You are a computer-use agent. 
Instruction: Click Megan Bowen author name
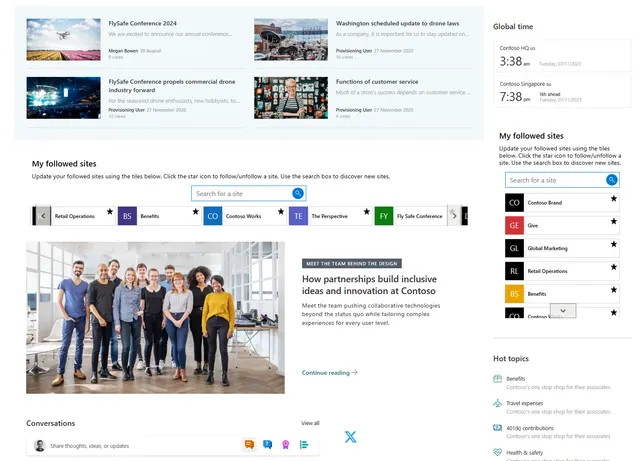pyautogui.click(x=123, y=51)
